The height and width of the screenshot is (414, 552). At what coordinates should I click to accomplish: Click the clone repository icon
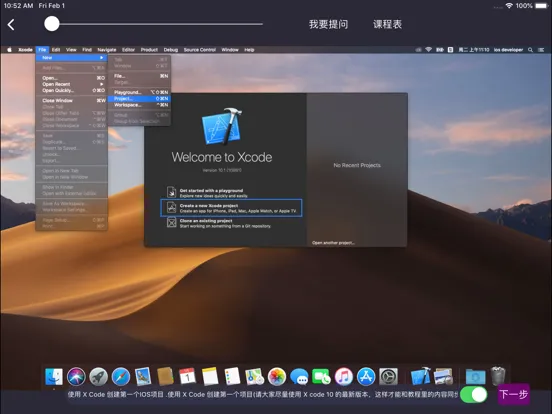click(171, 222)
